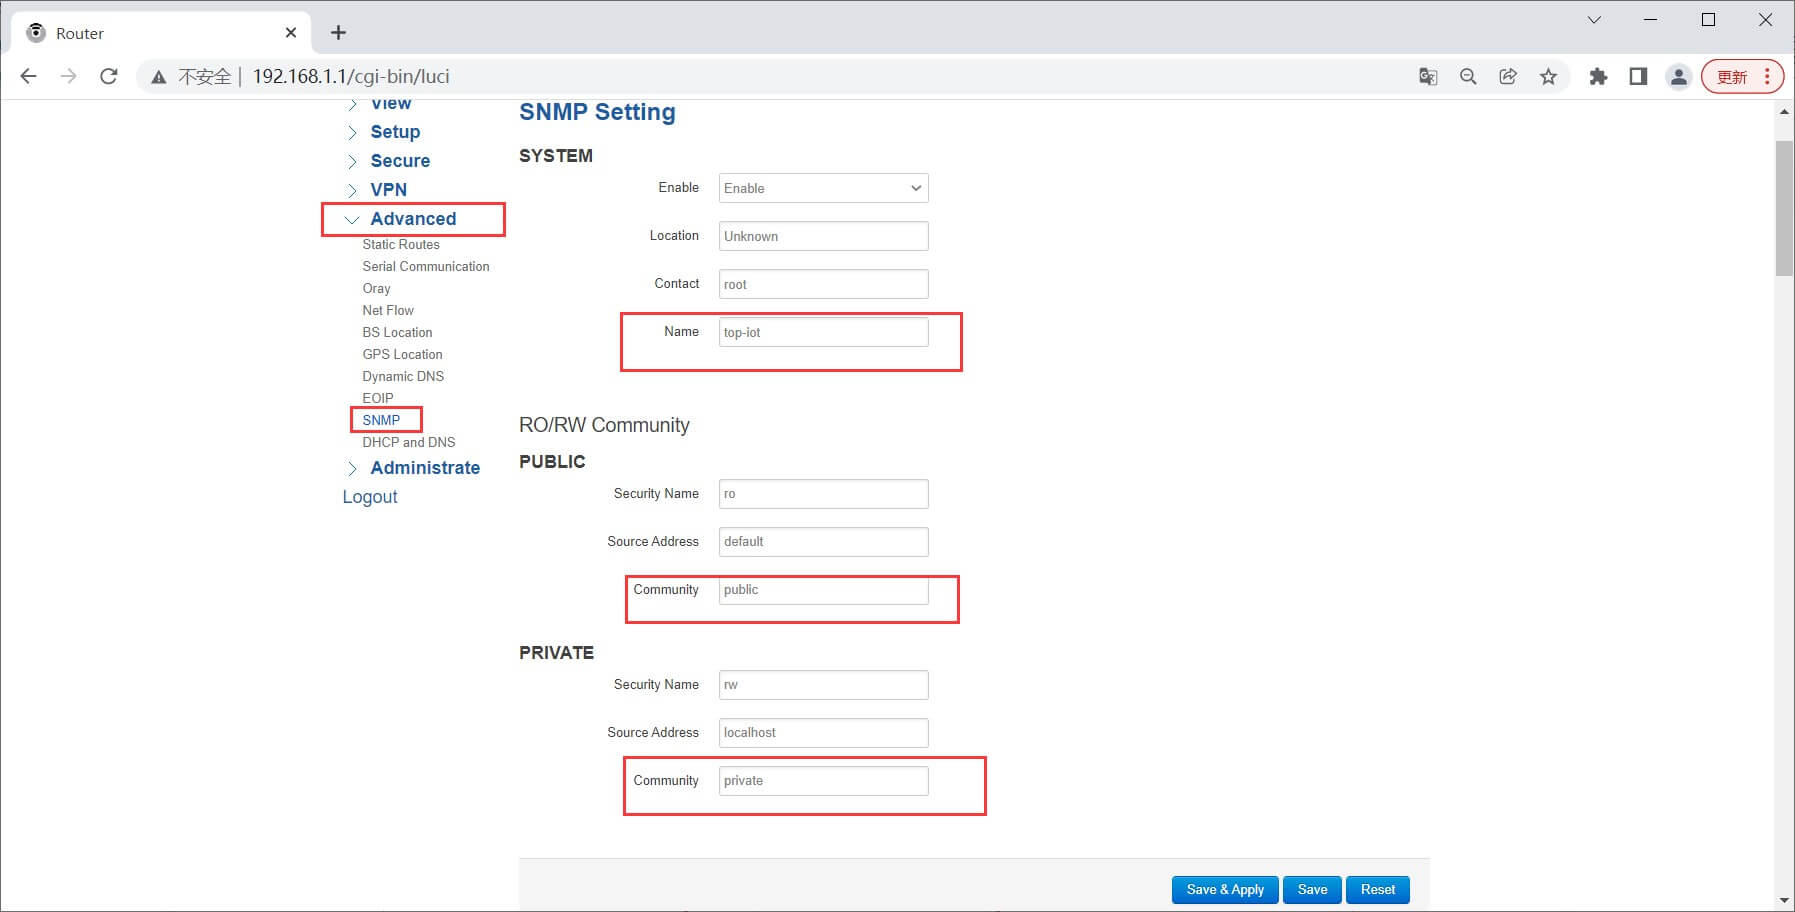Open BS Location page
The height and width of the screenshot is (912, 1795).
click(397, 333)
